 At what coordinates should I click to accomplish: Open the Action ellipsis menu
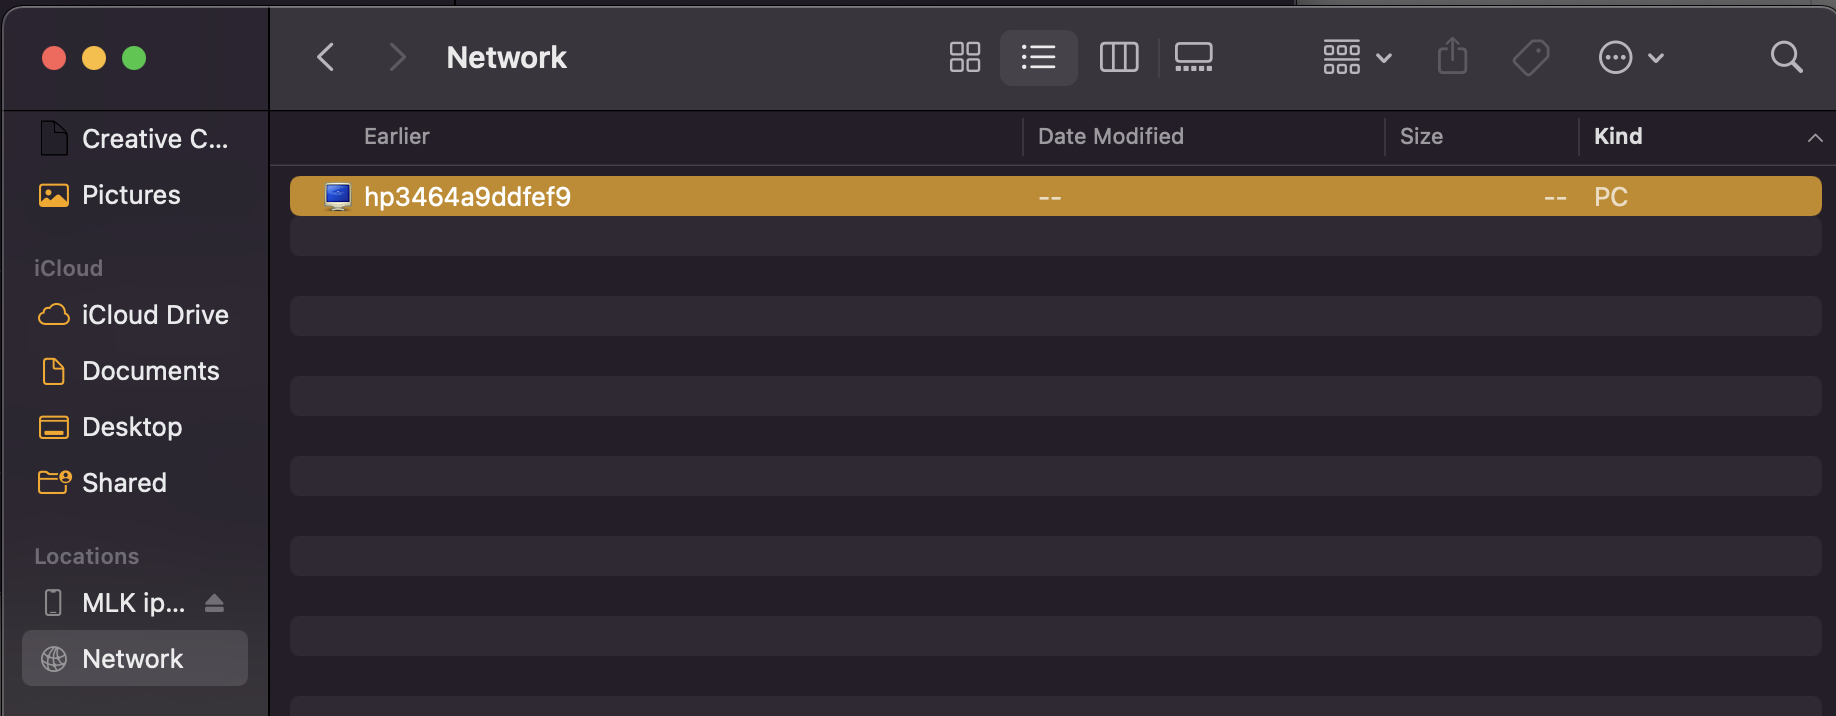(x=1630, y=57)
